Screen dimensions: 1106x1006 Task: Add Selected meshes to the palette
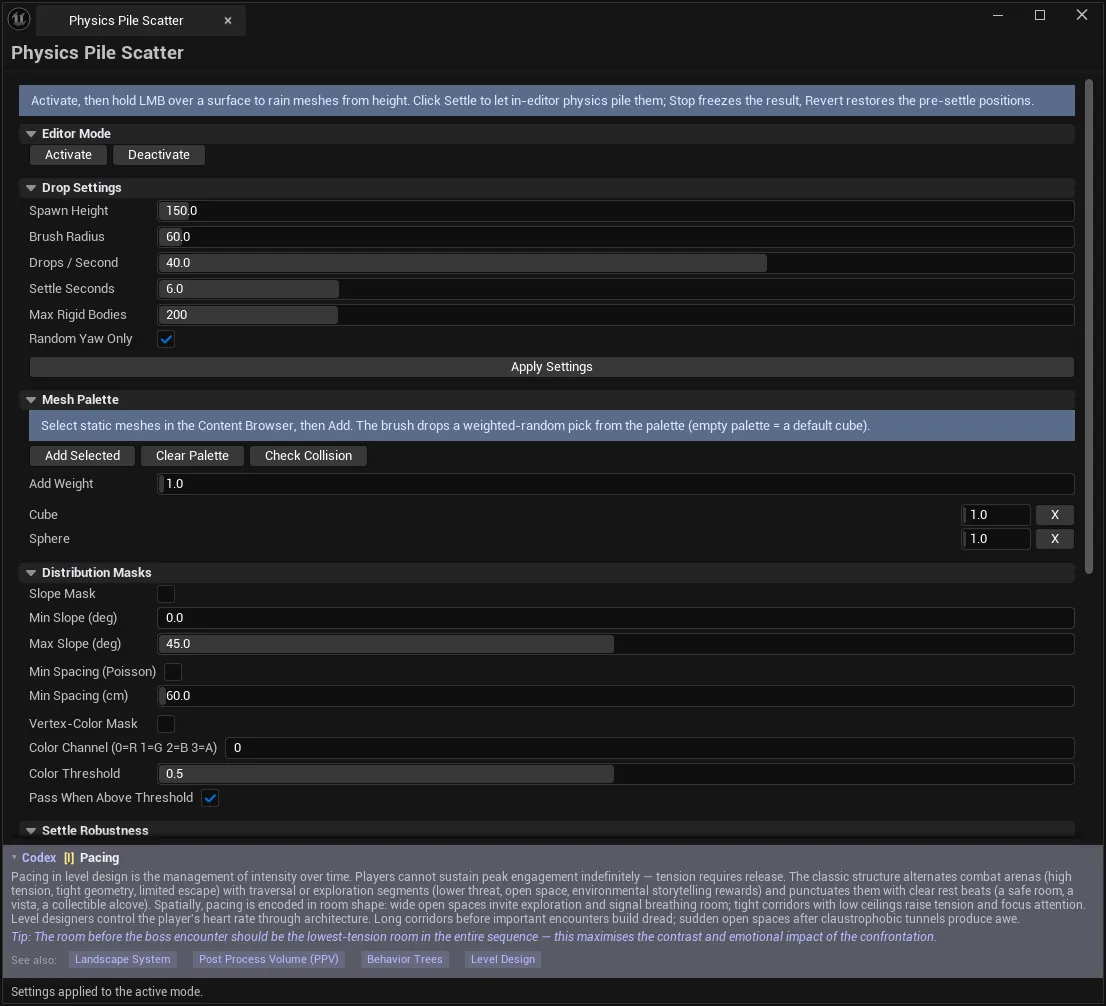(x=83, y=456)
